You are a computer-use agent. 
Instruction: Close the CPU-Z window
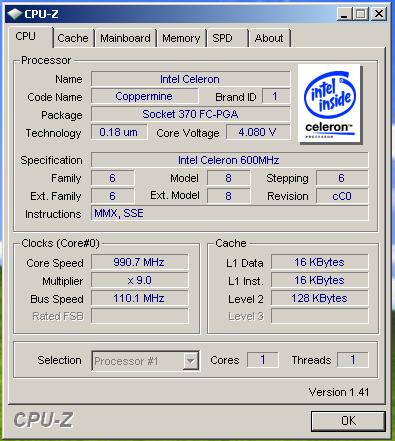379,14
